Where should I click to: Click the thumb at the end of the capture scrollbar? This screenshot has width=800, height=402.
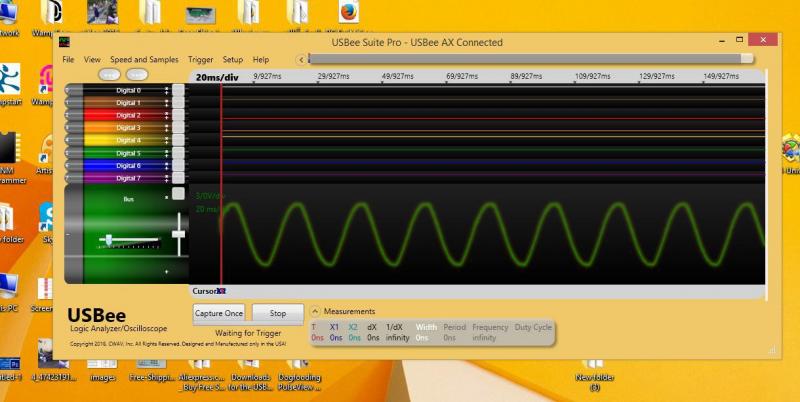pos(747,59)
